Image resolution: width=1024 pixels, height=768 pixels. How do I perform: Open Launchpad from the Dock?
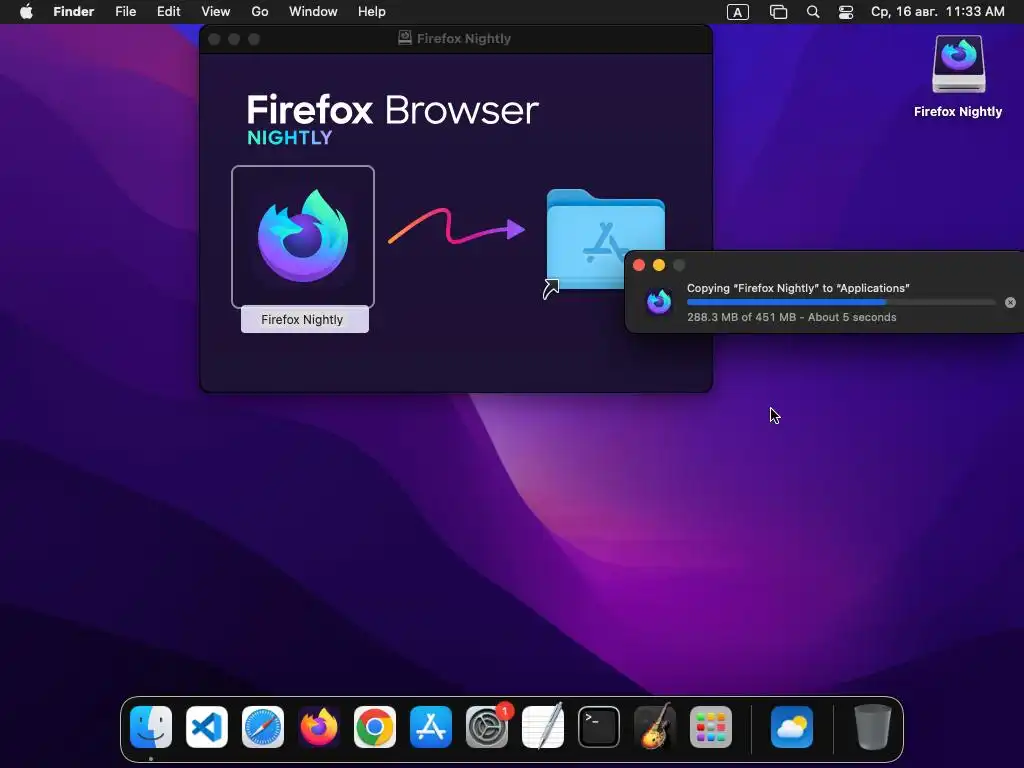pyautogui.click(x=711, y=727)
